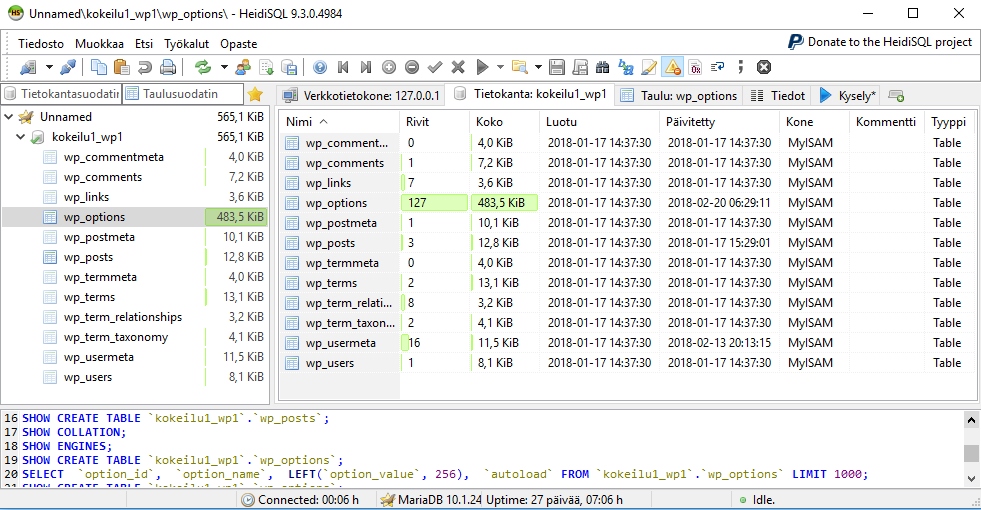Open the Työkalut menu
This screenshot has height=510, width=981.
point(187,44)
